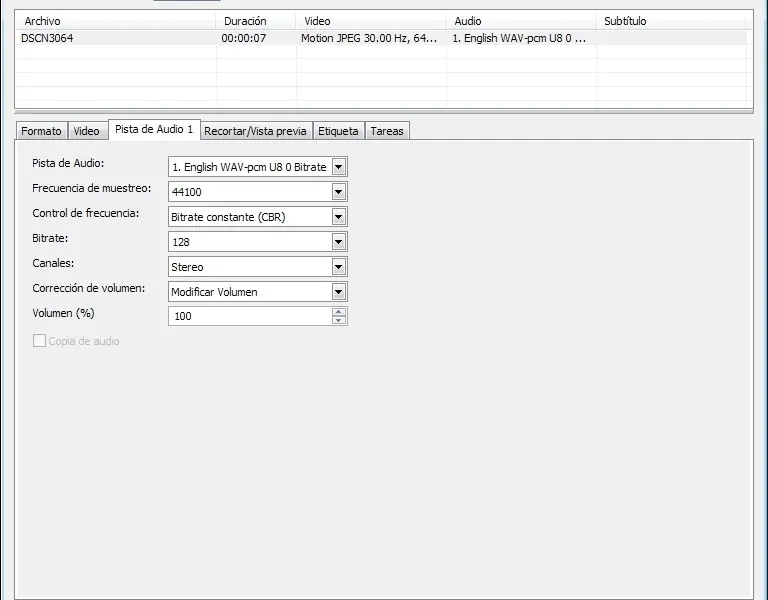Viewport: 768px width, 600px height.
Task: Open the Tareas tab
Action: 387,131
